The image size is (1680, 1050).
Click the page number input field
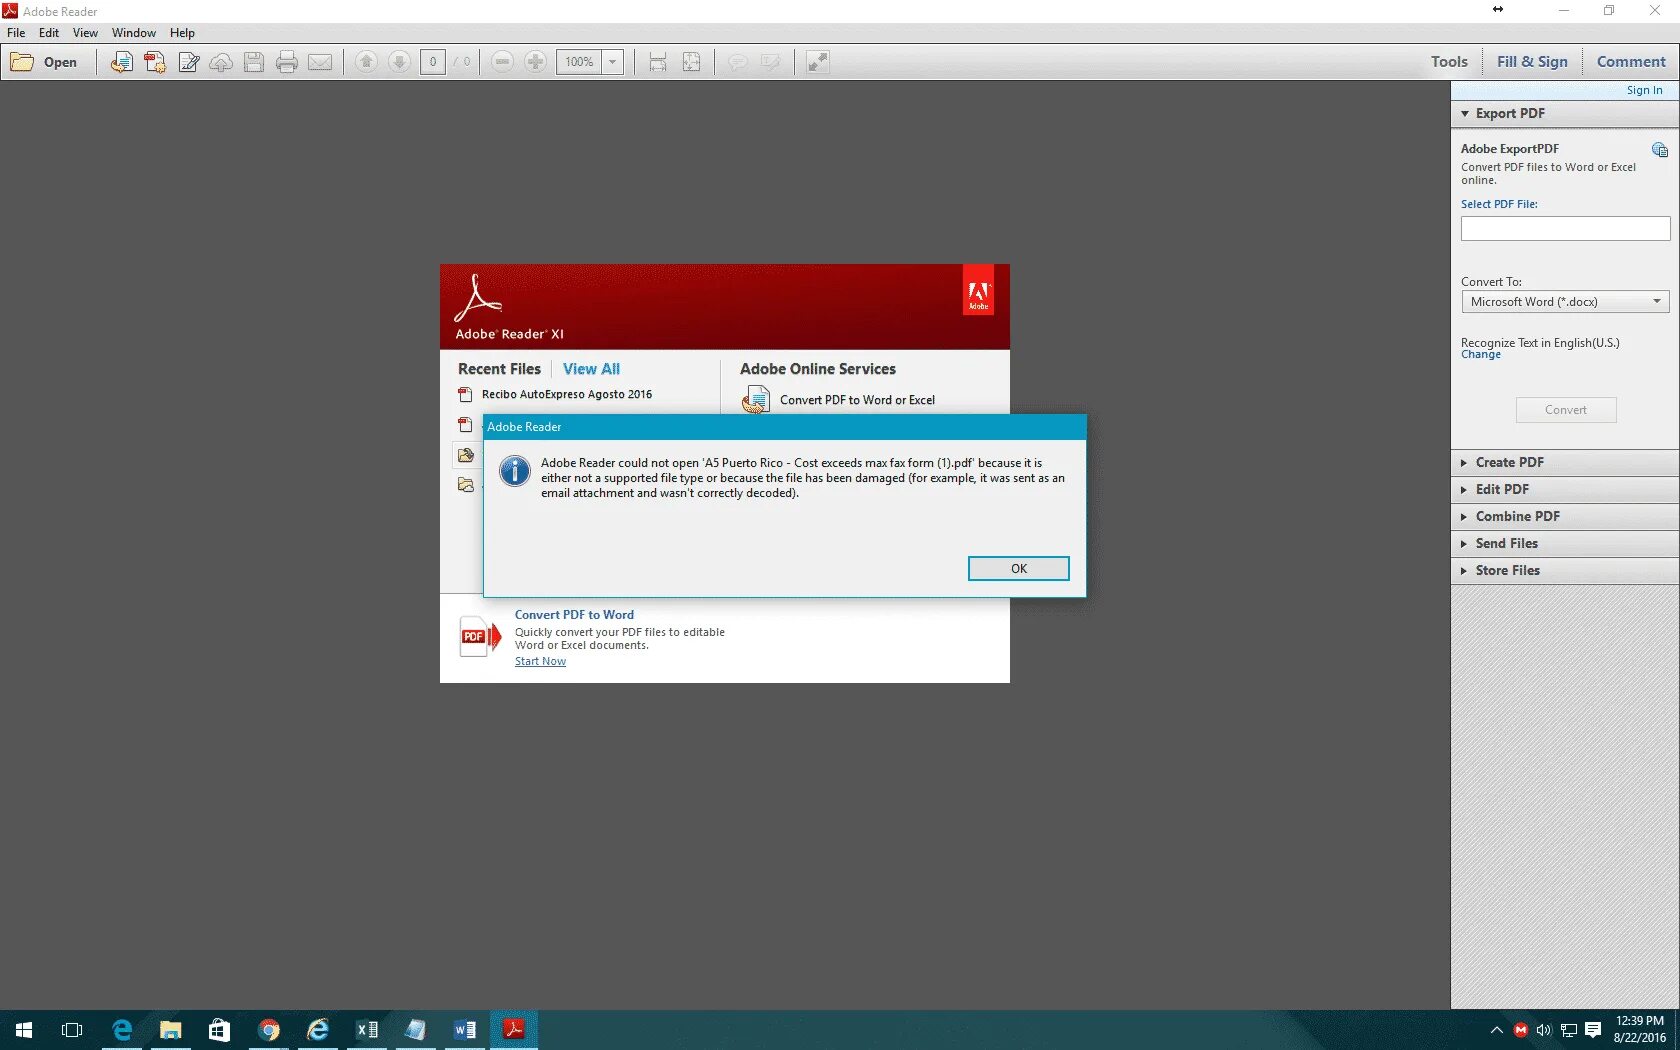coord(433,62)
